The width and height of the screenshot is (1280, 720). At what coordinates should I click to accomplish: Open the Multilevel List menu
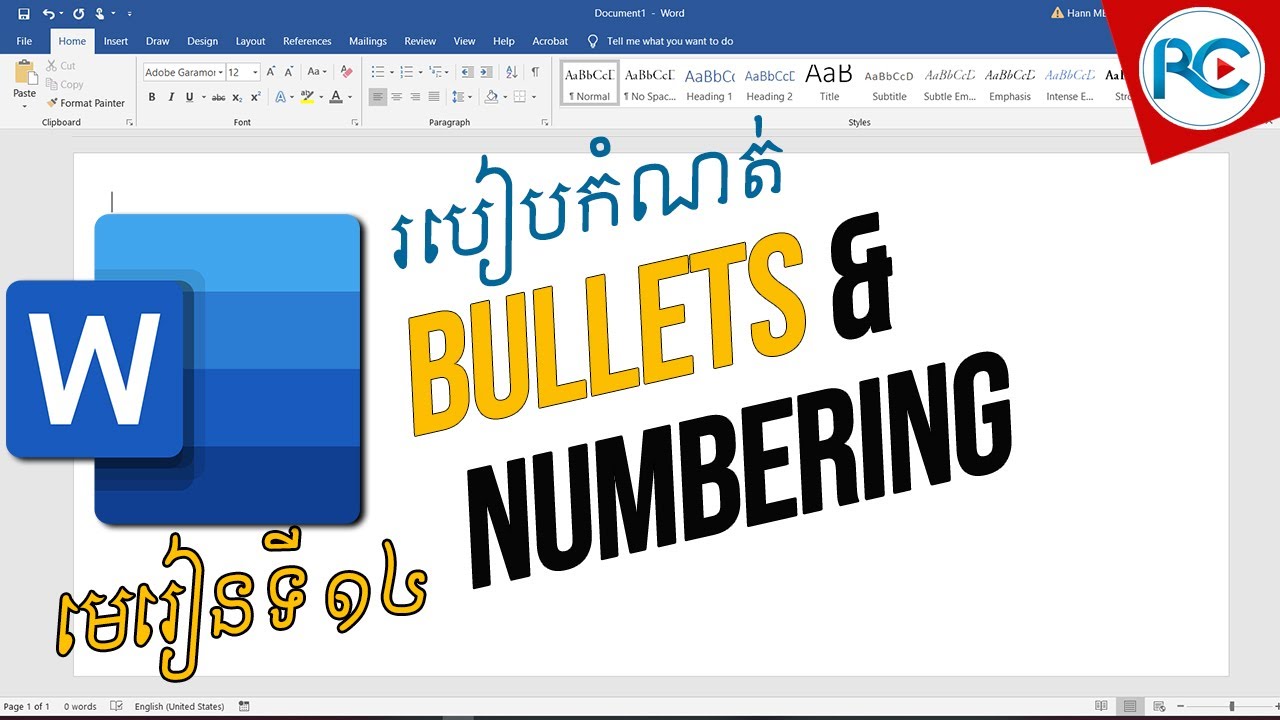coord(436,72)
